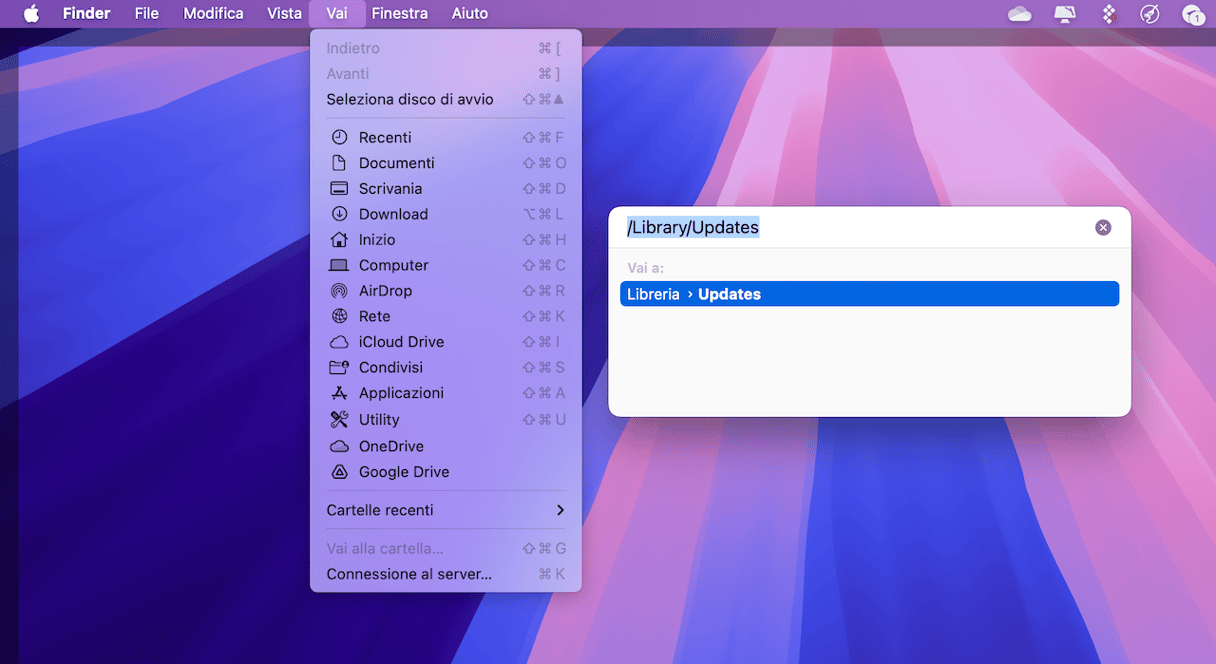Choose OneDrive from the Vai menu
Screen dimensions: 1216x664
[x=446, y=446]
